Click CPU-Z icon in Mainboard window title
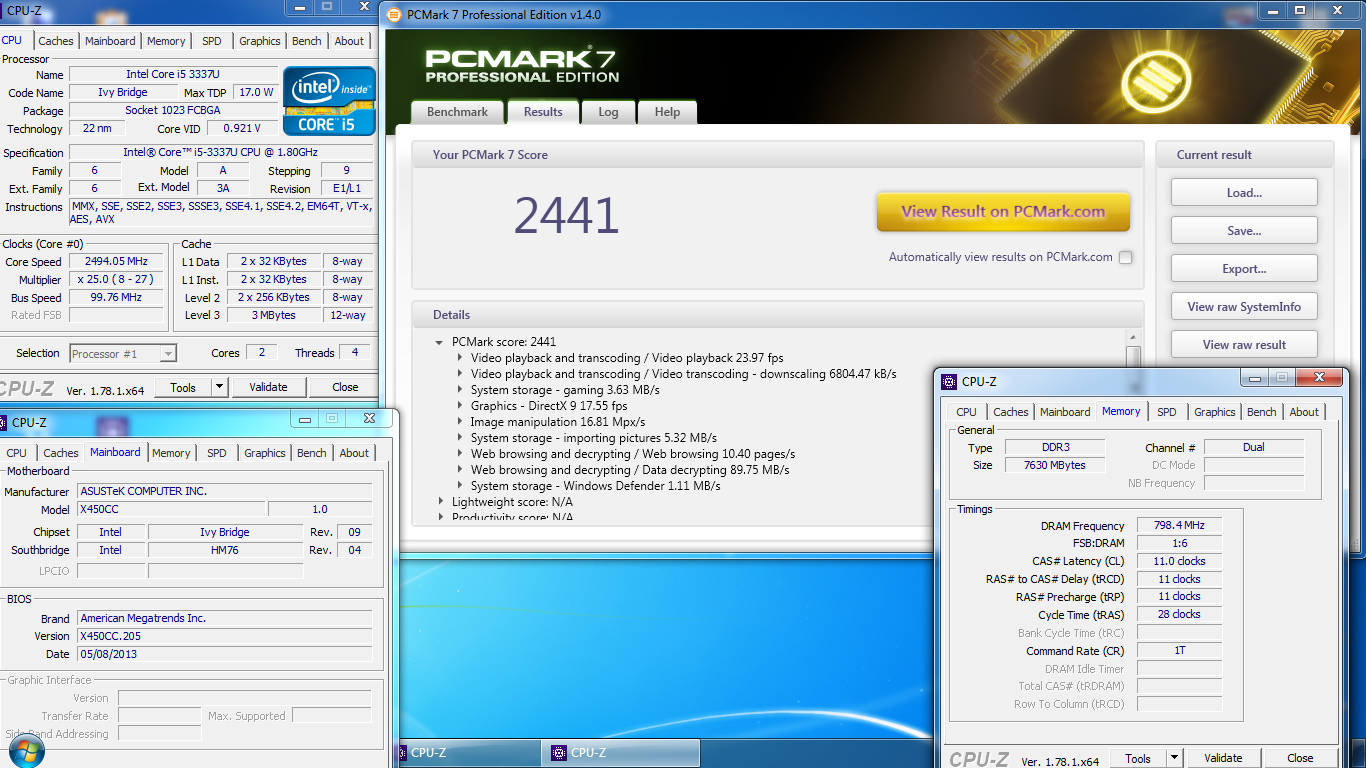The height and width of the screenshot is (768, 1366). pyautogui.click(x=2, y=422)
